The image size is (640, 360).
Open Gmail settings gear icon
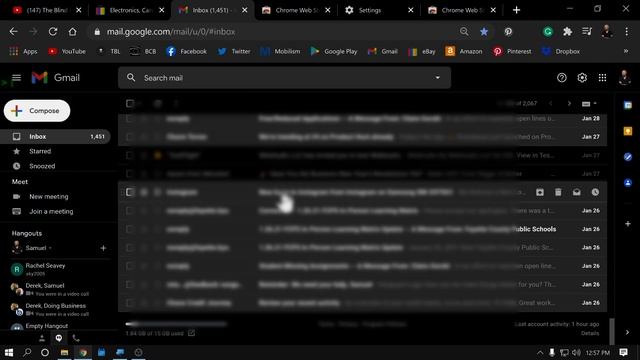coord(582,78)
